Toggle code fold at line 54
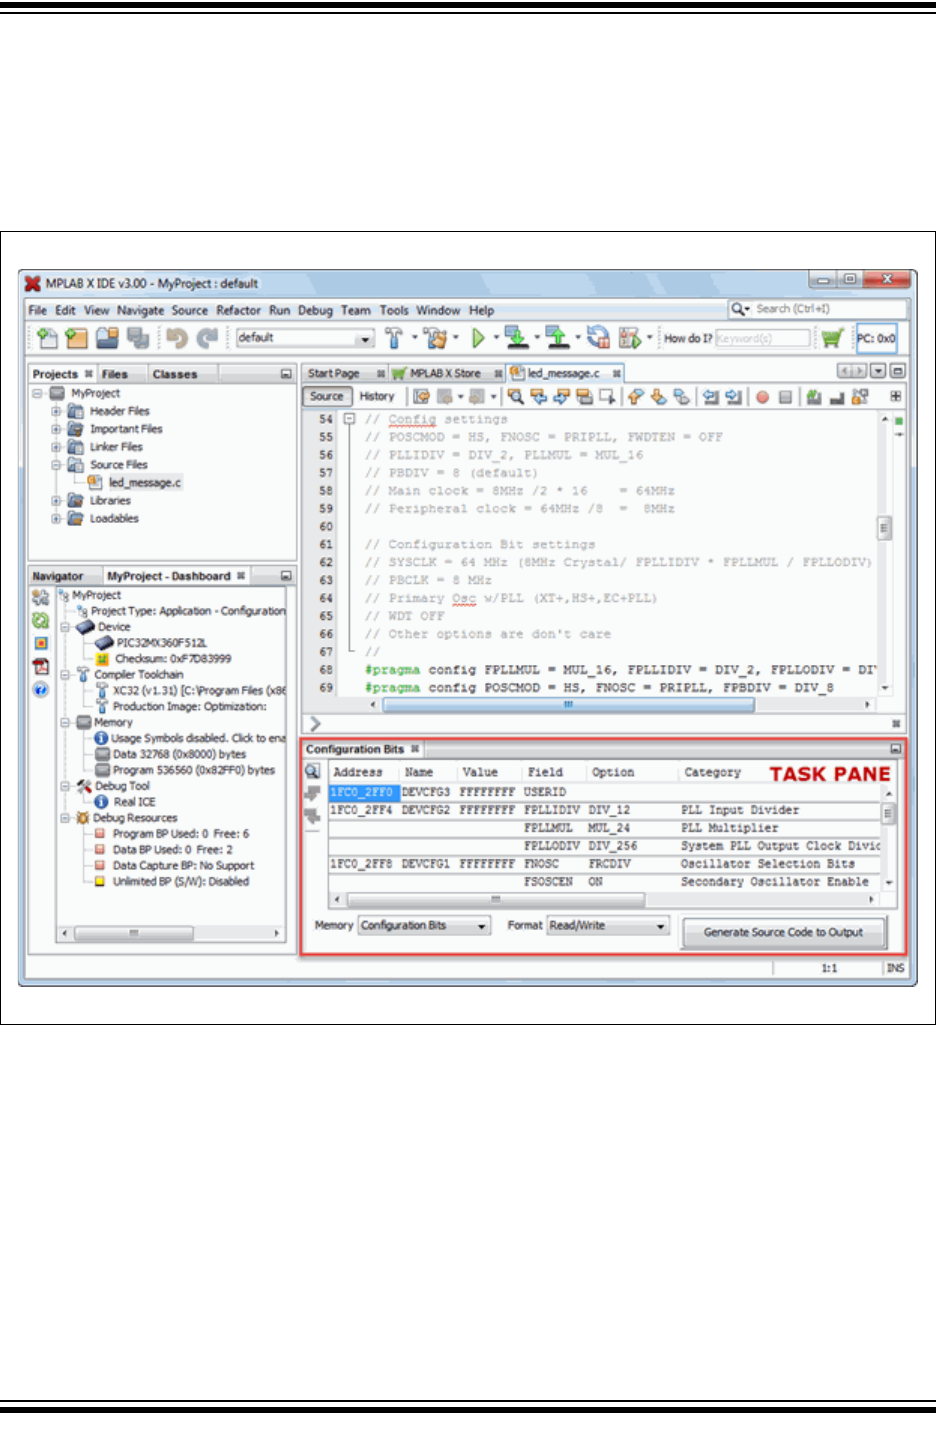This screenshot has width=936, height=1429. (x=349, y=419)
